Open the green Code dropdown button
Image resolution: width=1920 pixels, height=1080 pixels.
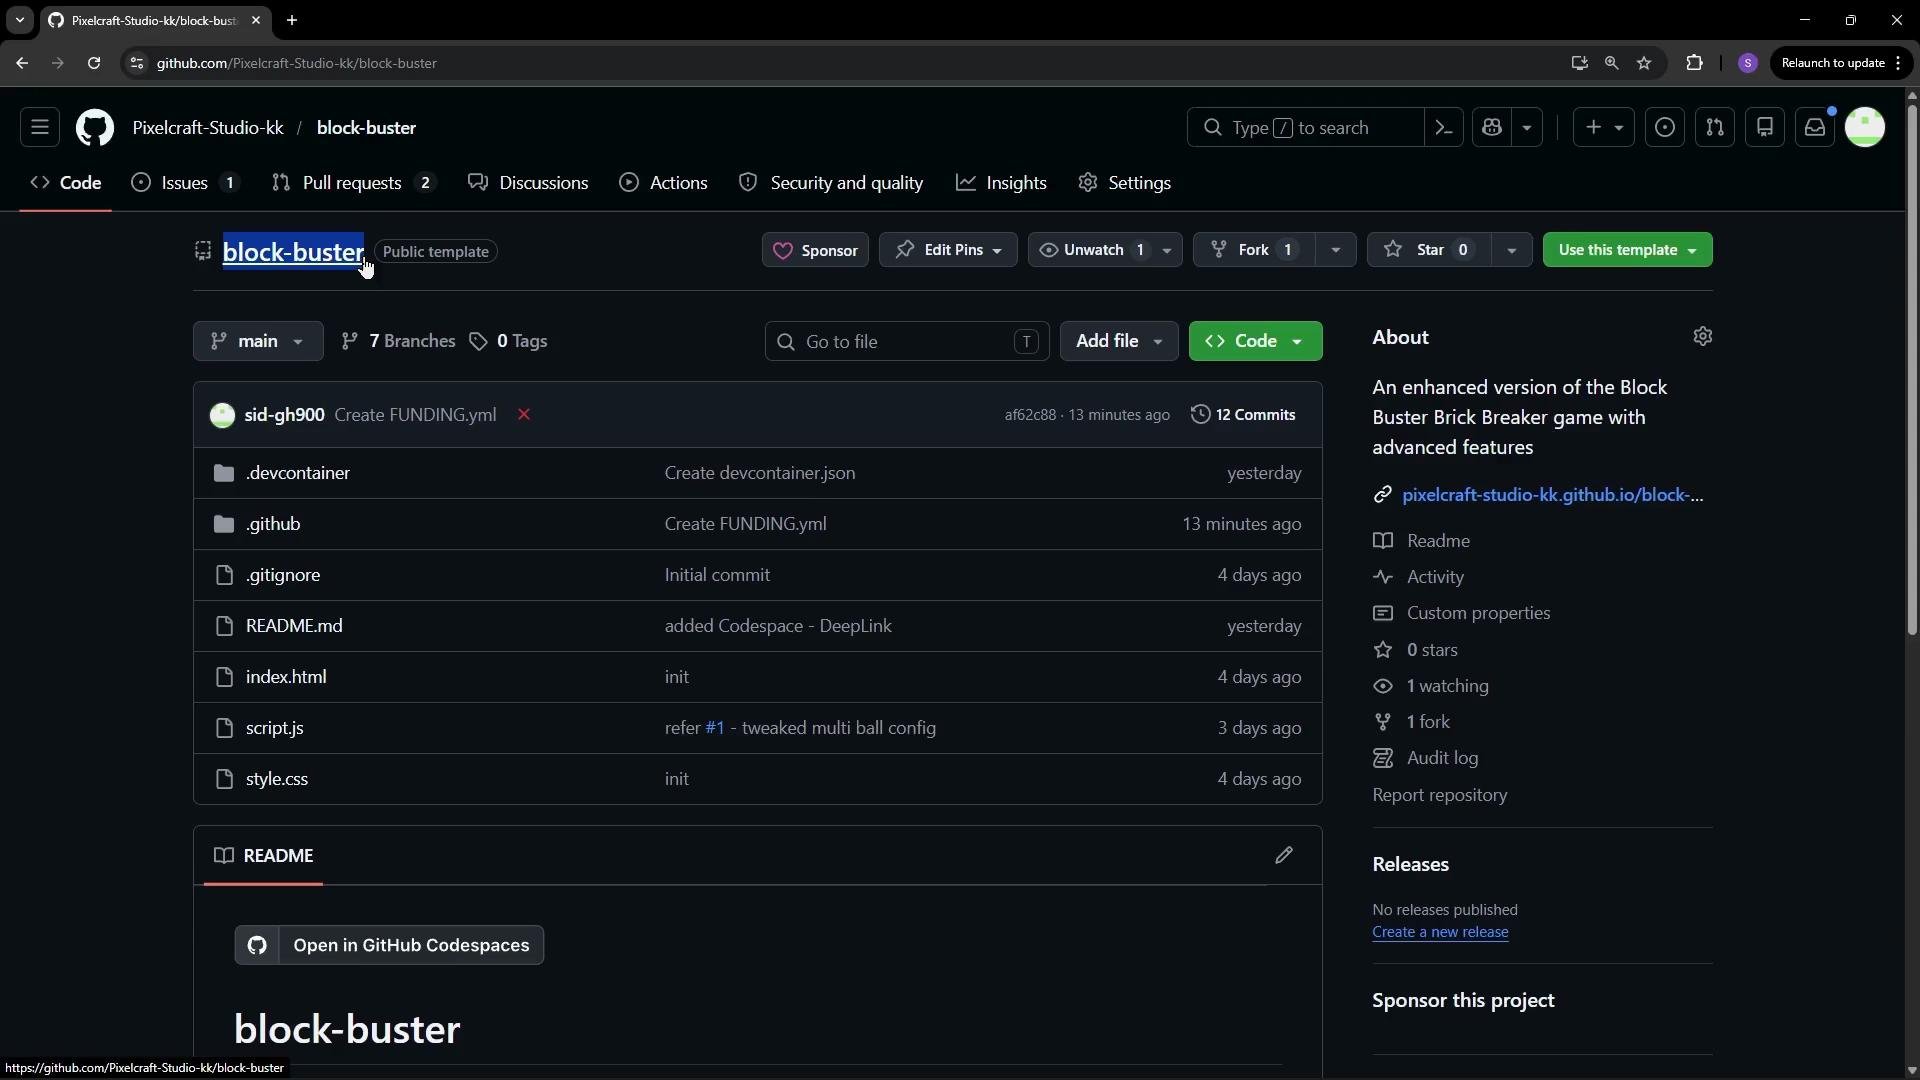[x=1255, y=341]
